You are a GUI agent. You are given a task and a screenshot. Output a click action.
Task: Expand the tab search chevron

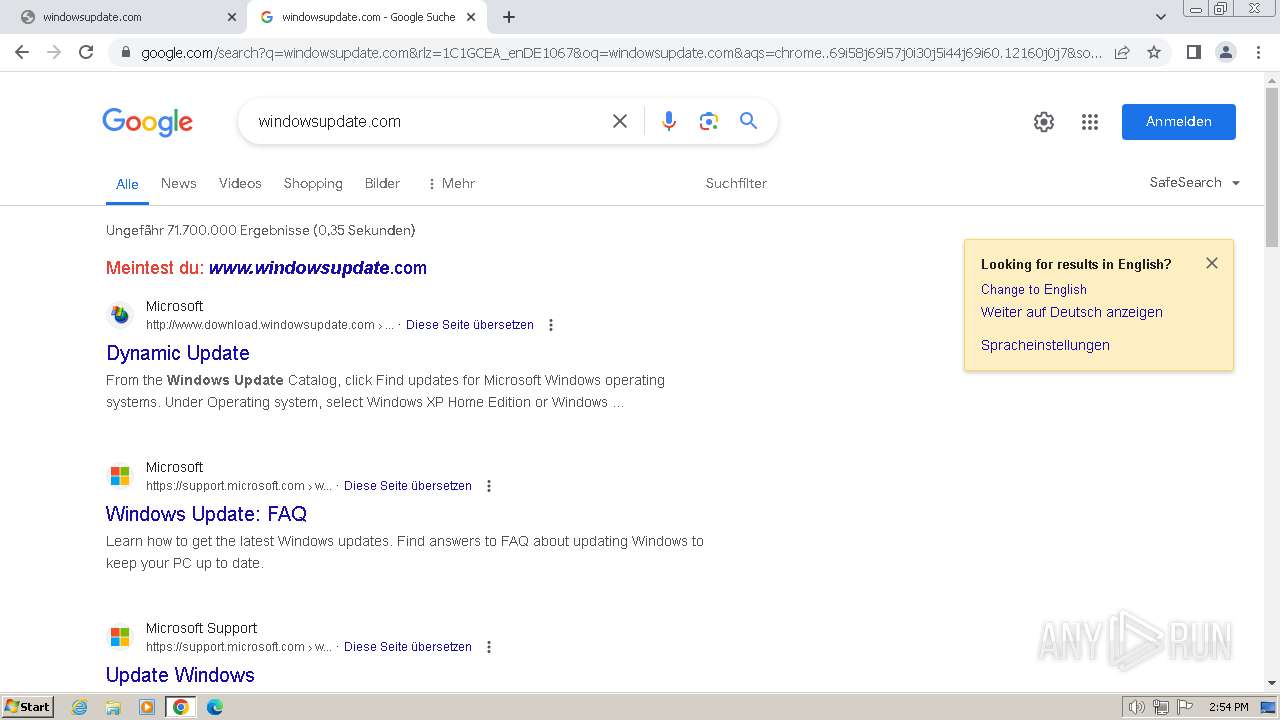click(1160, 17)
